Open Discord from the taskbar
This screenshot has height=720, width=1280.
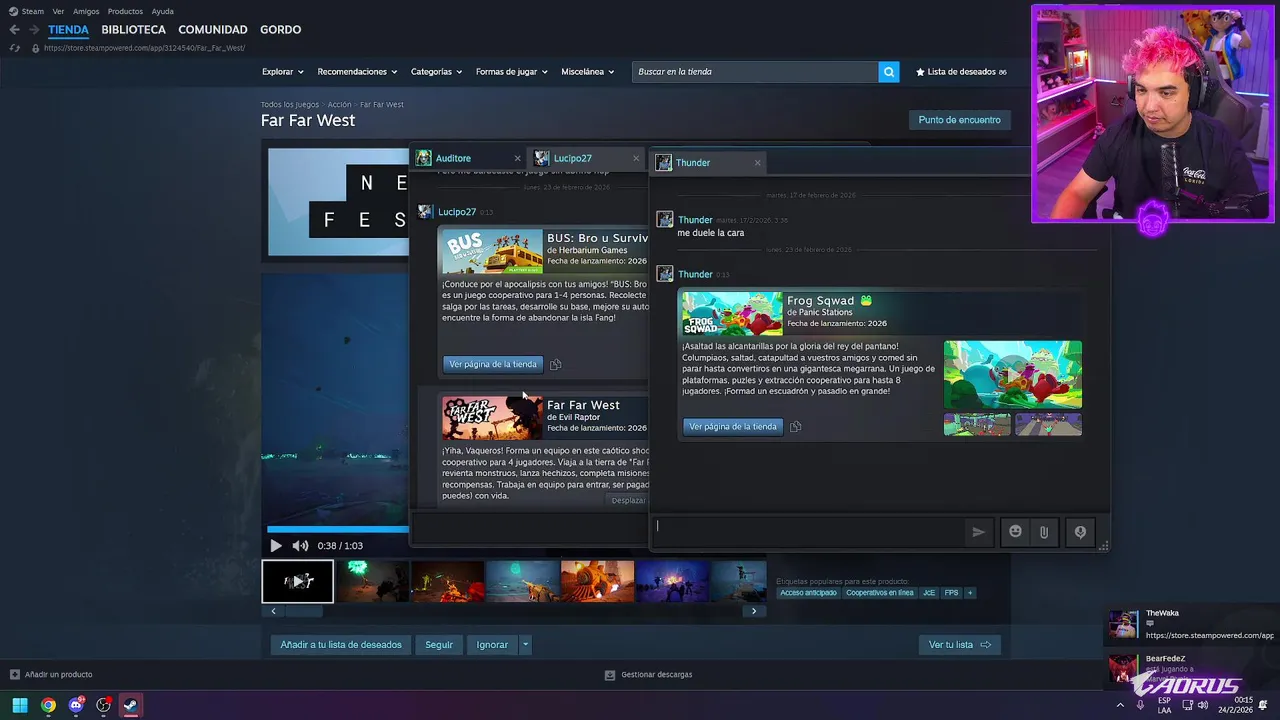point(76,705)
